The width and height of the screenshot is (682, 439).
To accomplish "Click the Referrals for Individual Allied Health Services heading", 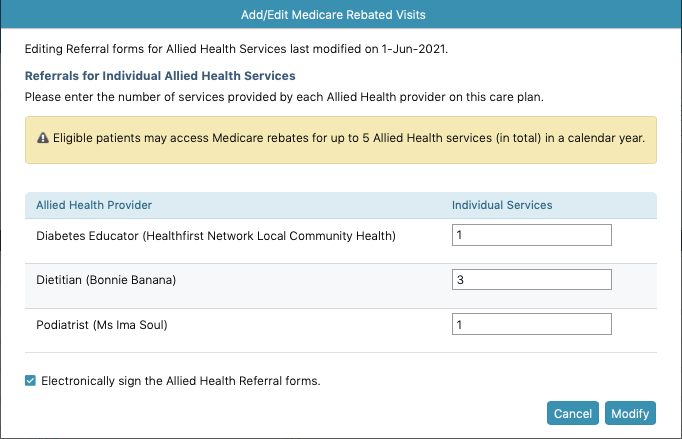I will tap(160, 76).
